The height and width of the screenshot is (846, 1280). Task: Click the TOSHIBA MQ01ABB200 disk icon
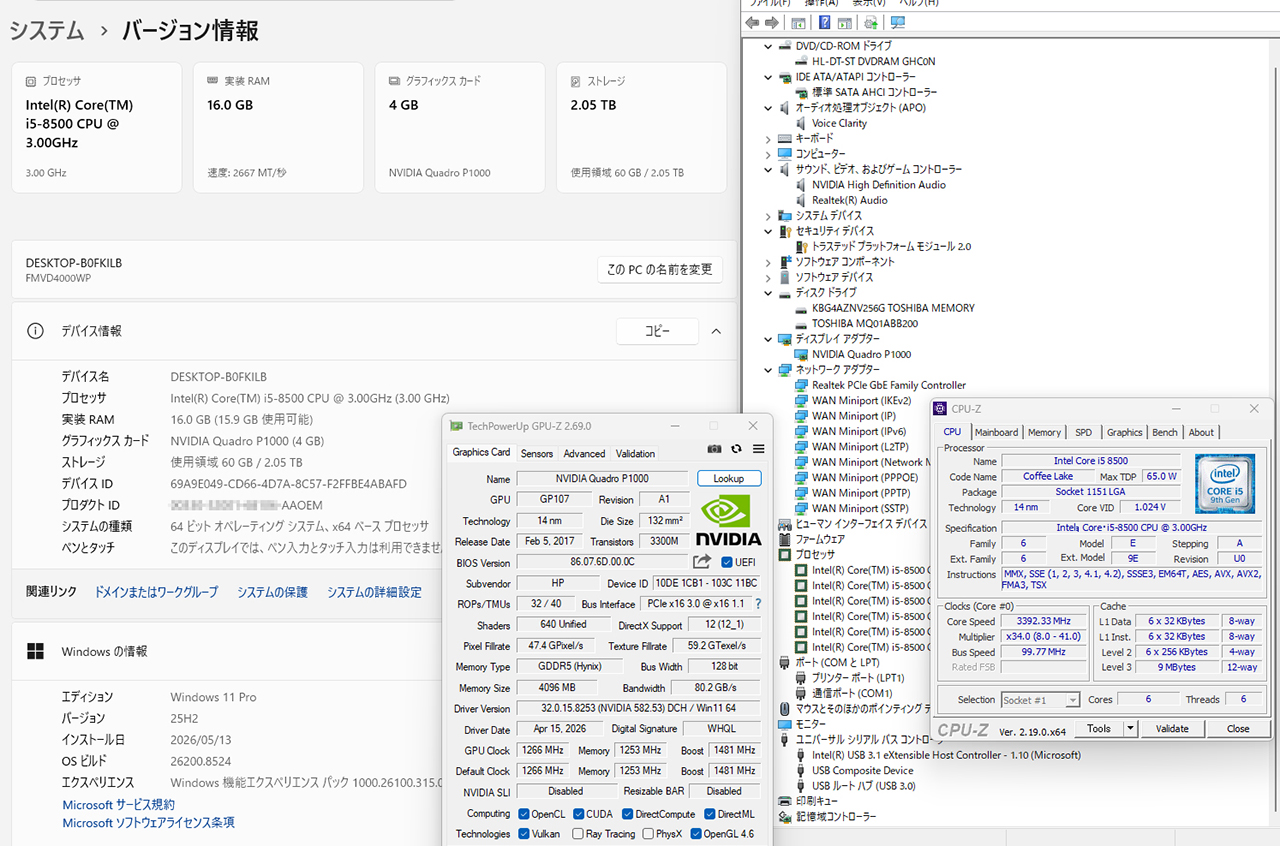click(802, 324)
